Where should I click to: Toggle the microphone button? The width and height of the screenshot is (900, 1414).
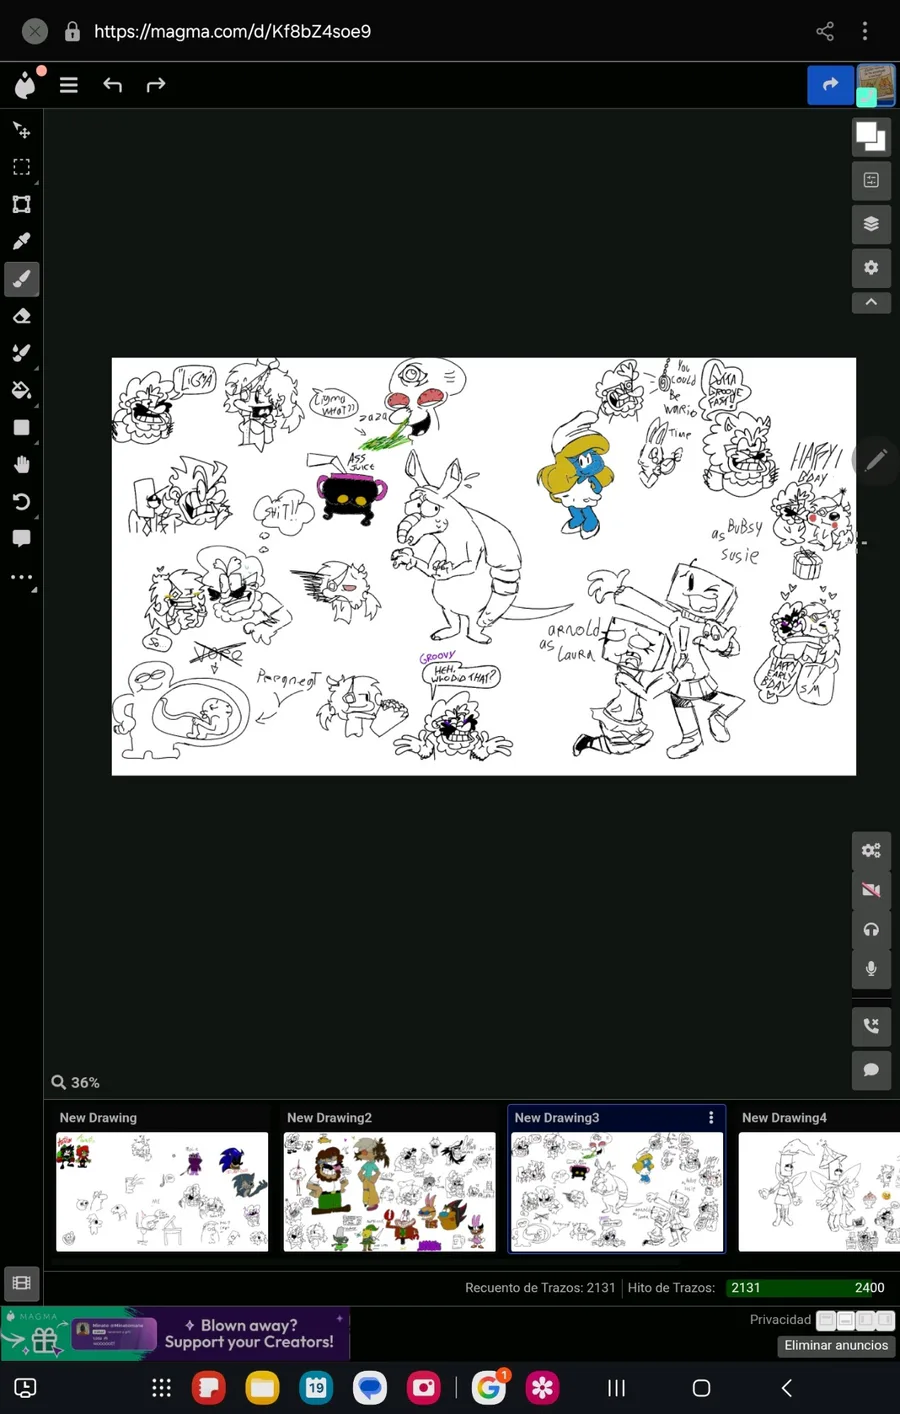[871, 968]
